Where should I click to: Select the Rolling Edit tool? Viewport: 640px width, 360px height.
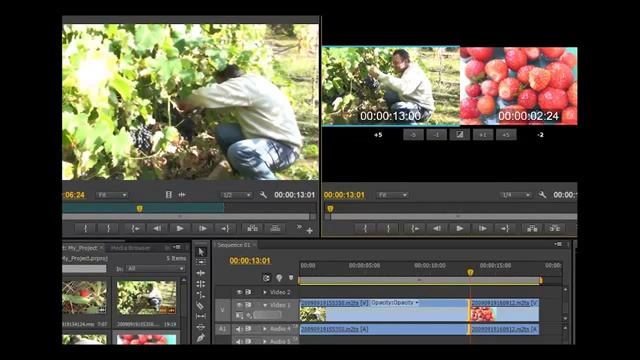[x=200, y=284]
